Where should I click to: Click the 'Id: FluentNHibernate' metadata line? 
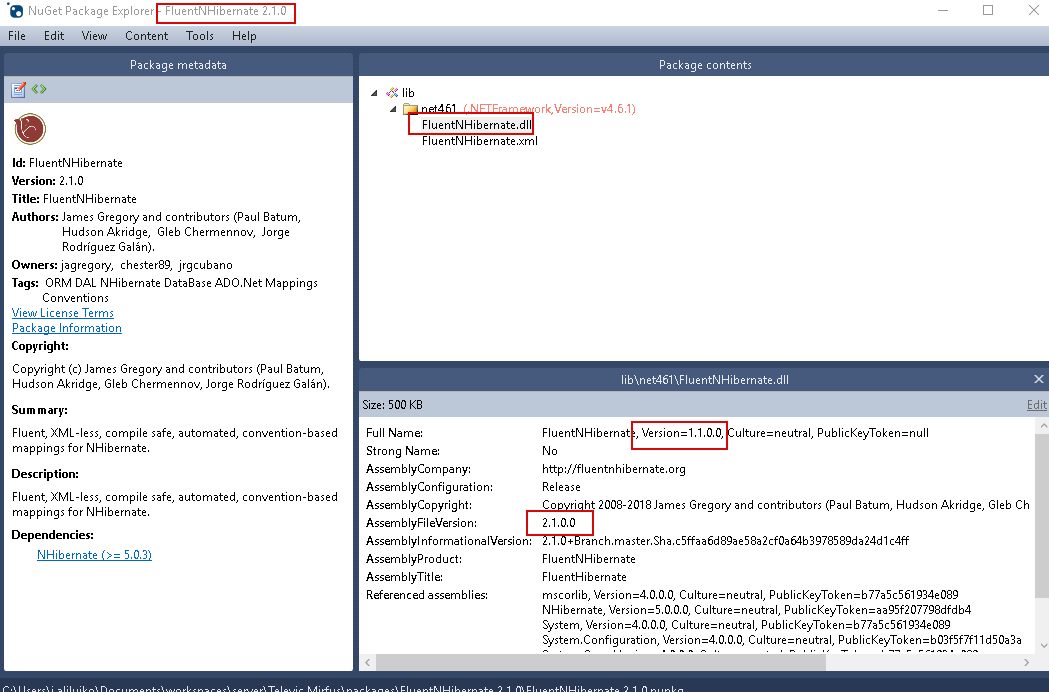[x=67, y=163]
